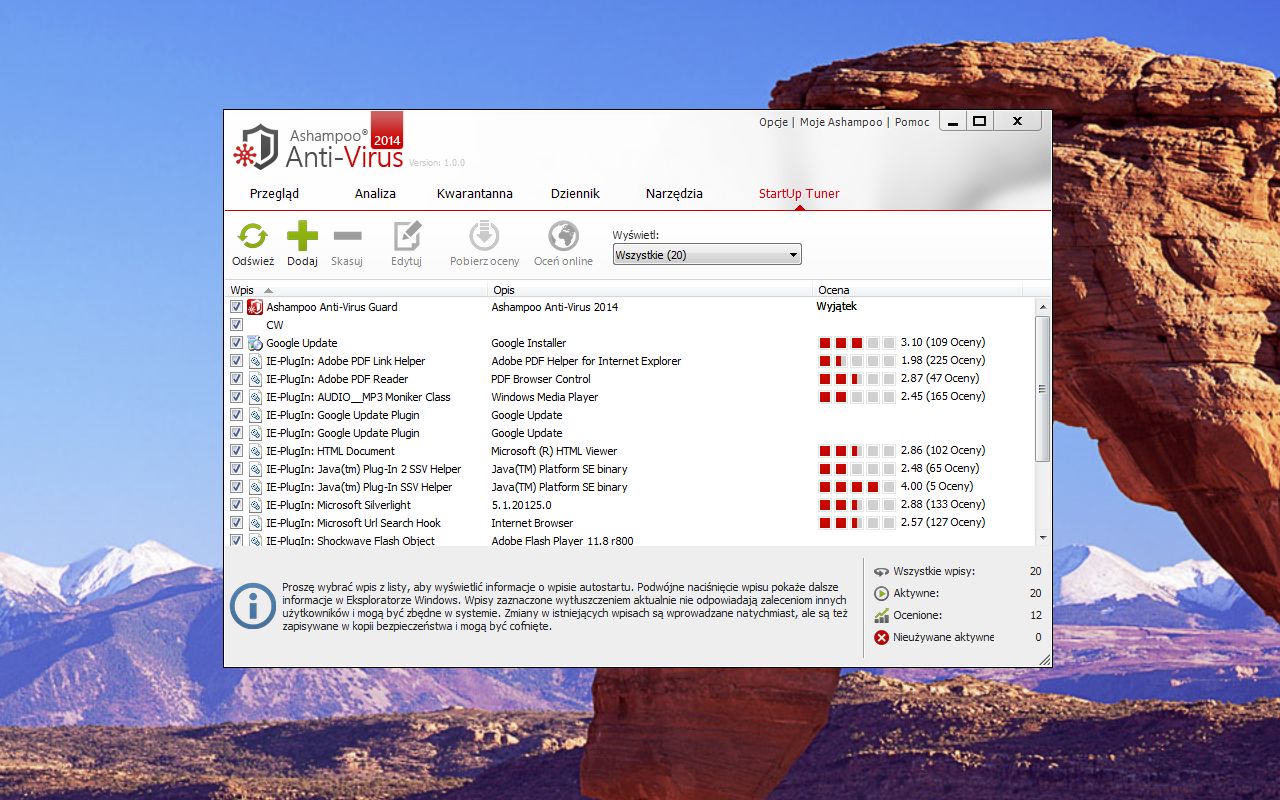The image size is (1280, 800).
Task: Click the Google Update entry icon
Action: coord(255,343)
